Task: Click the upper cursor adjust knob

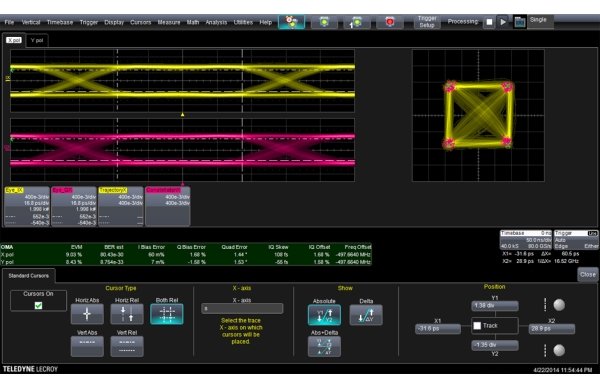Action: [x=559, y=305]
